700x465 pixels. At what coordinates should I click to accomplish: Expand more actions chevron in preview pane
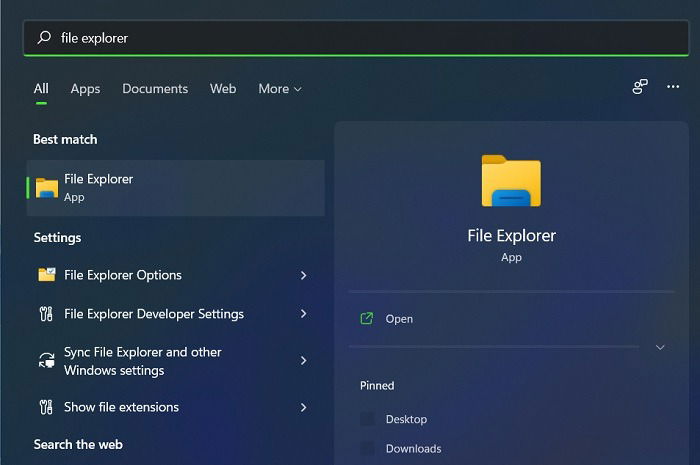[660, 347]
